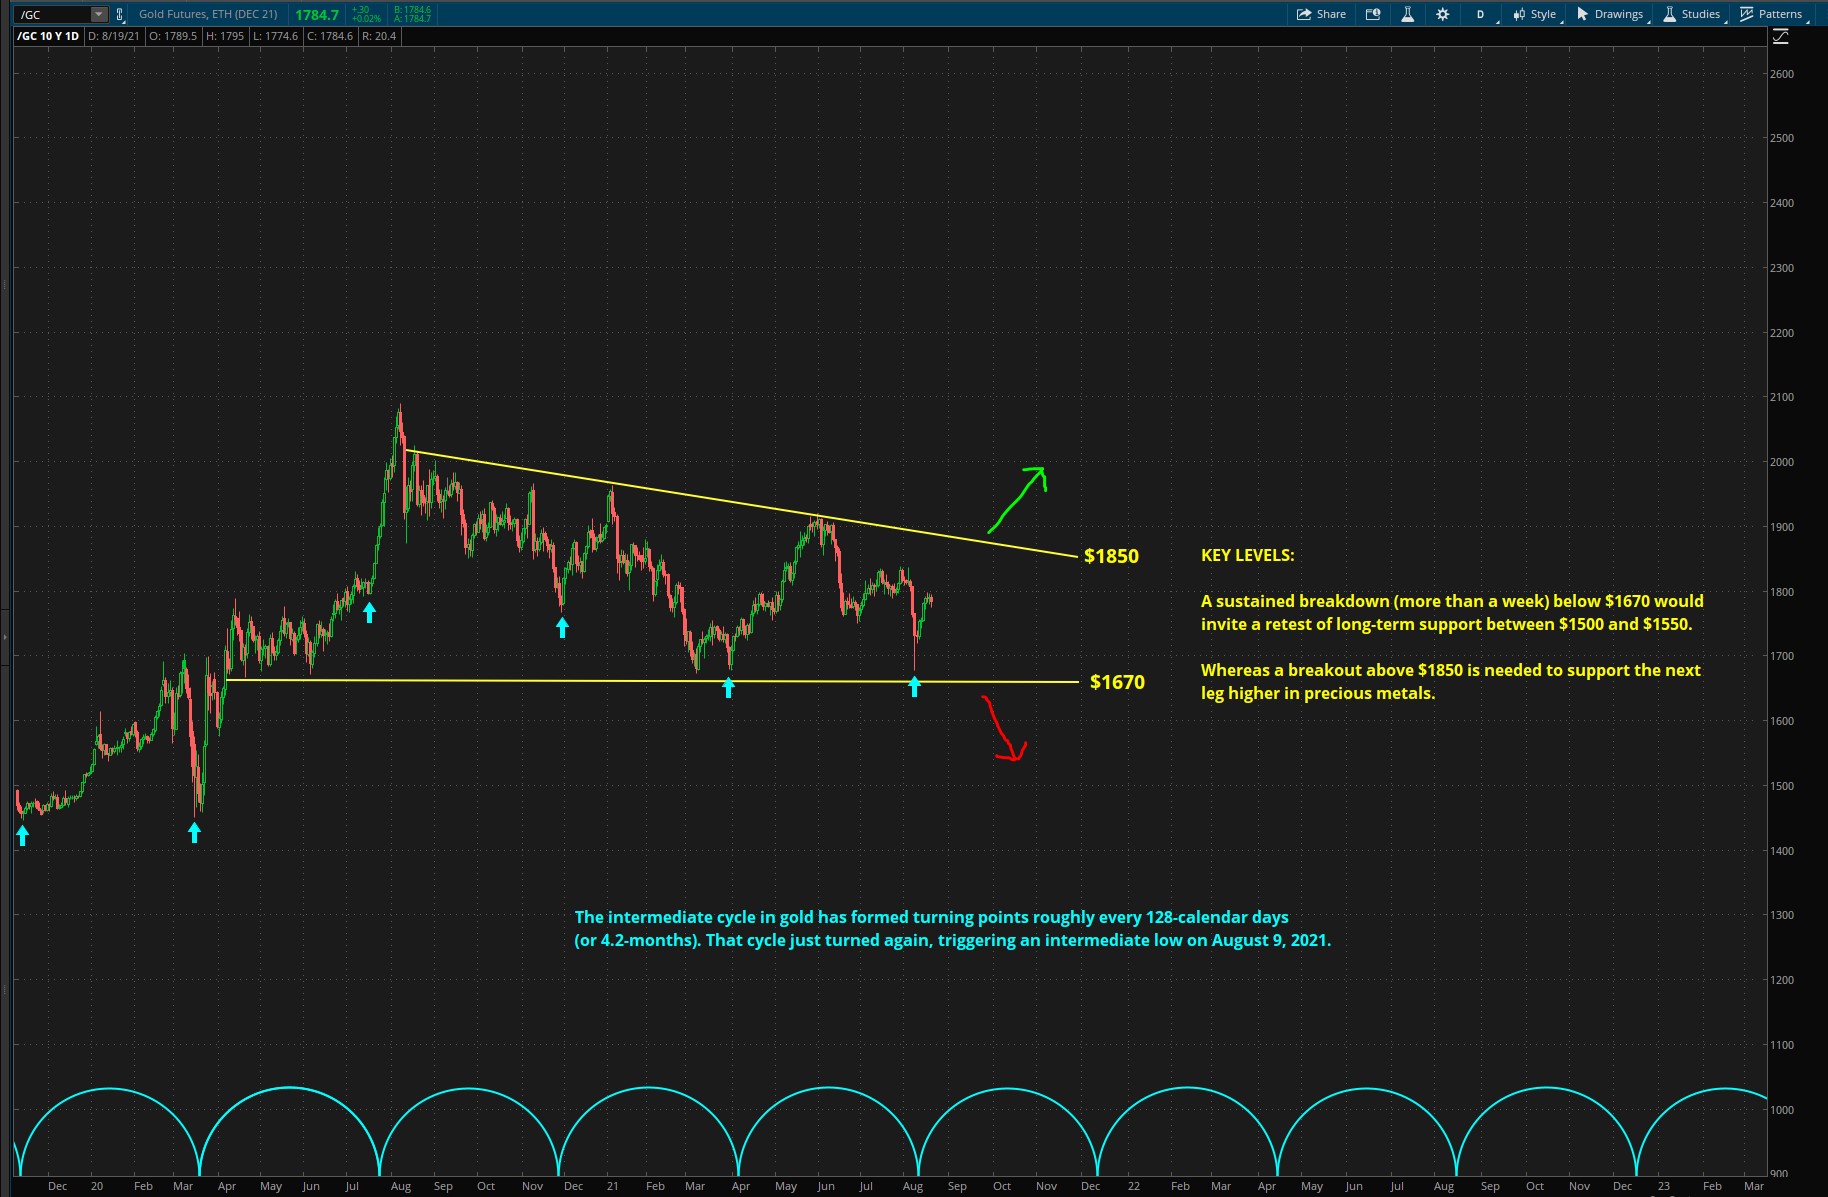Click the $1850 resistance label

[1111, 556]
